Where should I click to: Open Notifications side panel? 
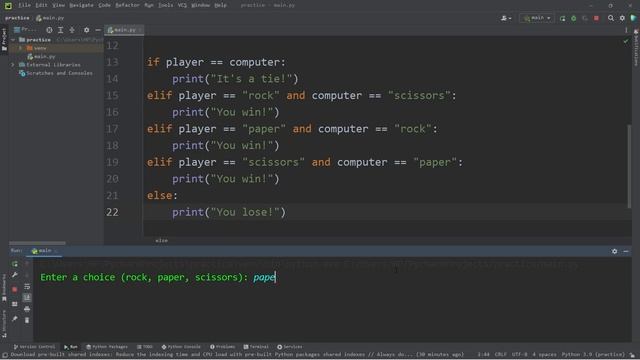(636, 48)
